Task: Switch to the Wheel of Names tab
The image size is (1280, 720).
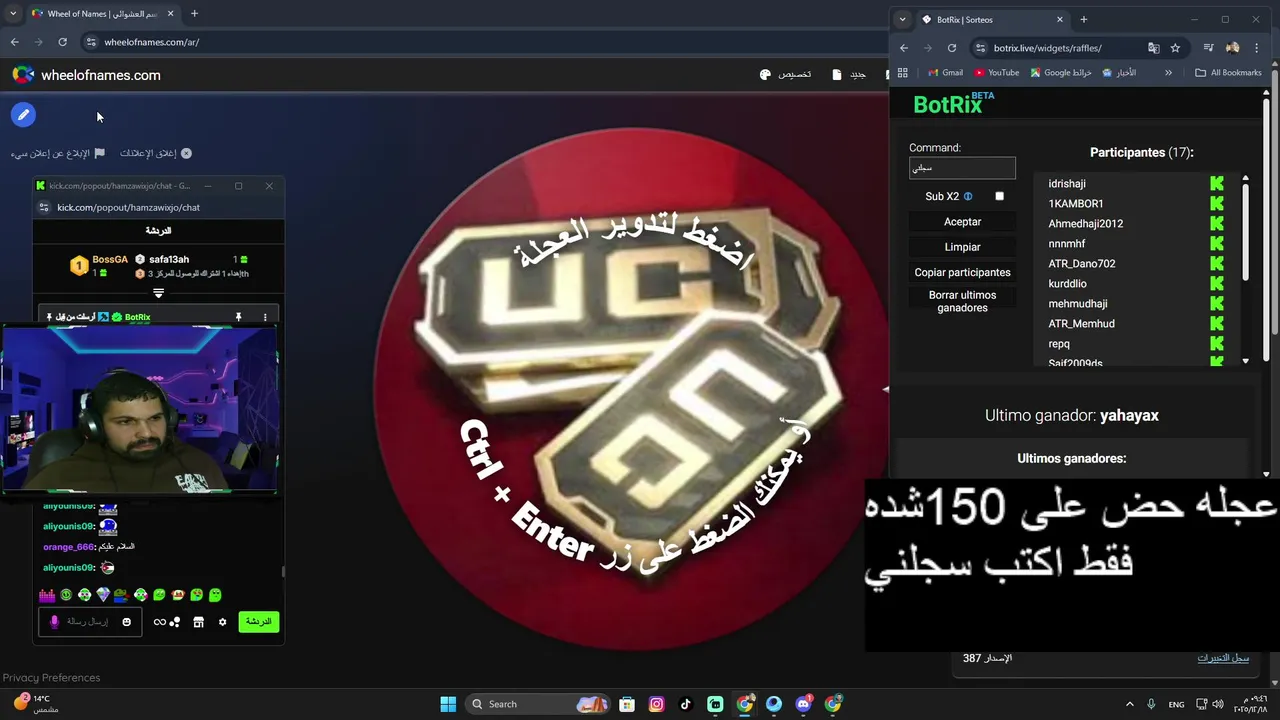Action: point(102,14)
